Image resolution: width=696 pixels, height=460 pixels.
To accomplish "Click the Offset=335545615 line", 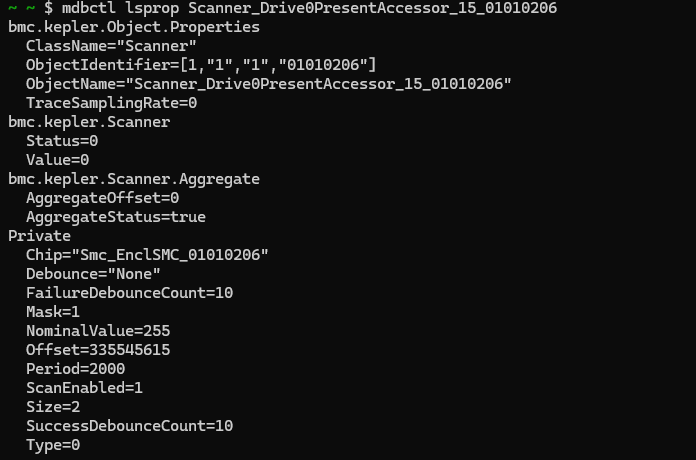I will pos(98,350).
